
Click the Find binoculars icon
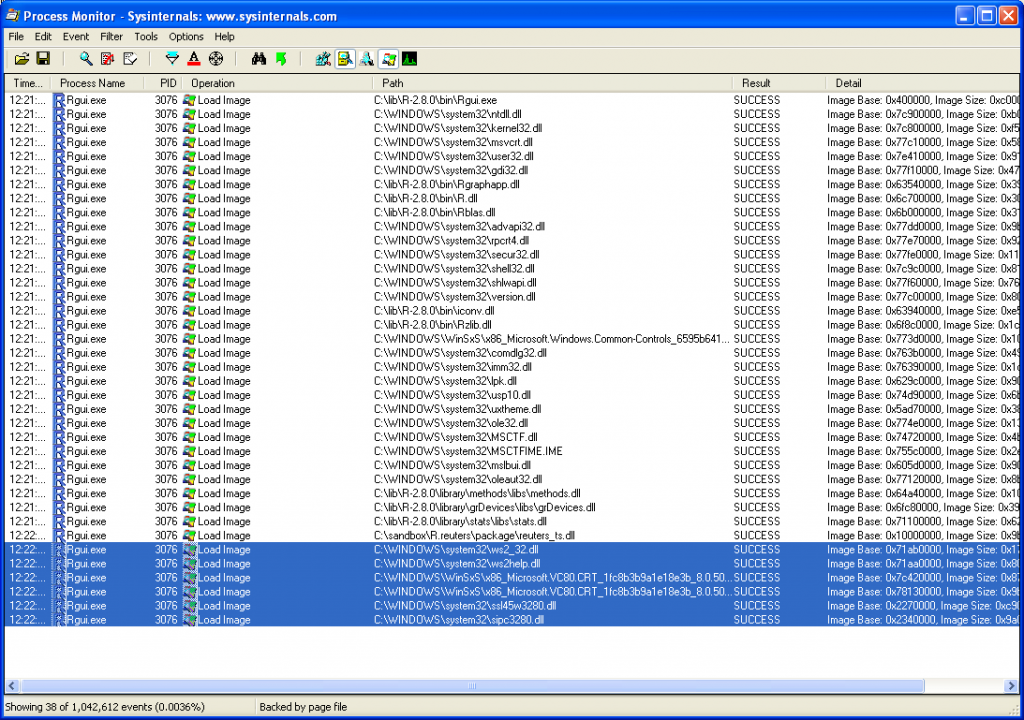(x=260, y=58)
